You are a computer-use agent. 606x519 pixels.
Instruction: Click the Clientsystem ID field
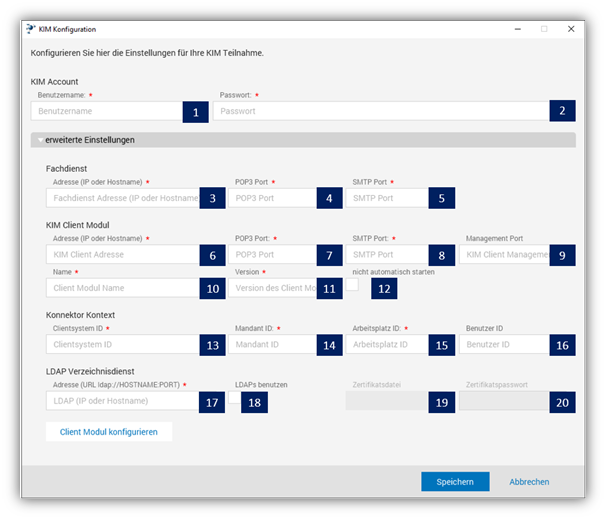tap(121, 345)
